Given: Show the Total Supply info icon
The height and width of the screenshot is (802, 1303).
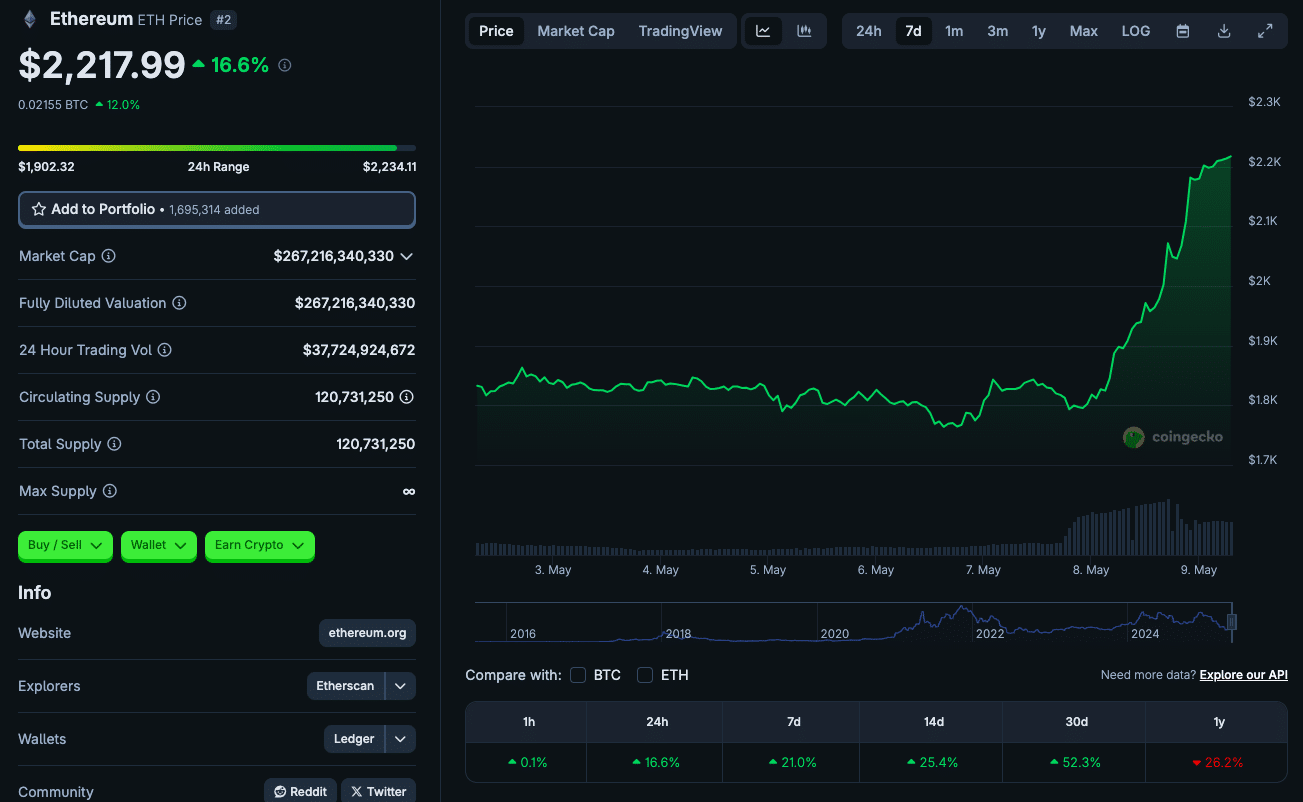Looking at the screenshot, I should (115, 444).
